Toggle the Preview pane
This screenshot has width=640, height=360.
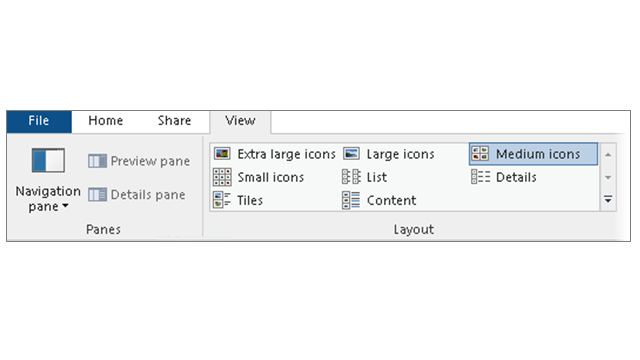click(139, 161)
